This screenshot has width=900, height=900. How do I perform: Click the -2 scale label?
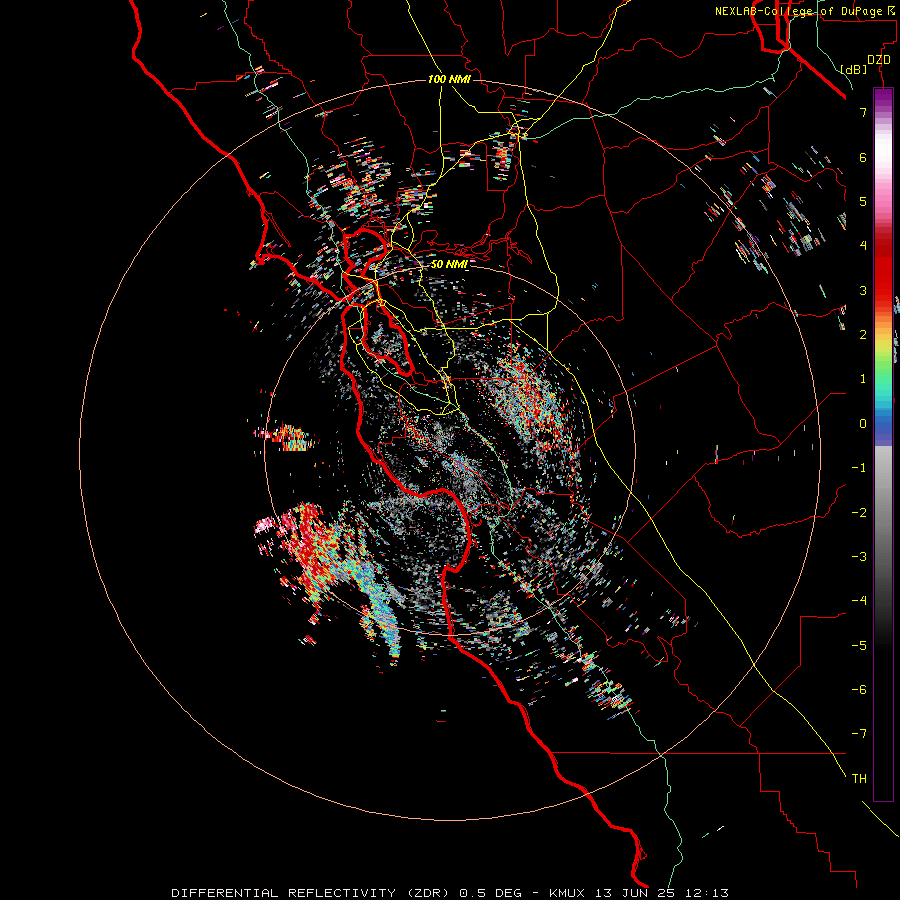pos(859,513)
